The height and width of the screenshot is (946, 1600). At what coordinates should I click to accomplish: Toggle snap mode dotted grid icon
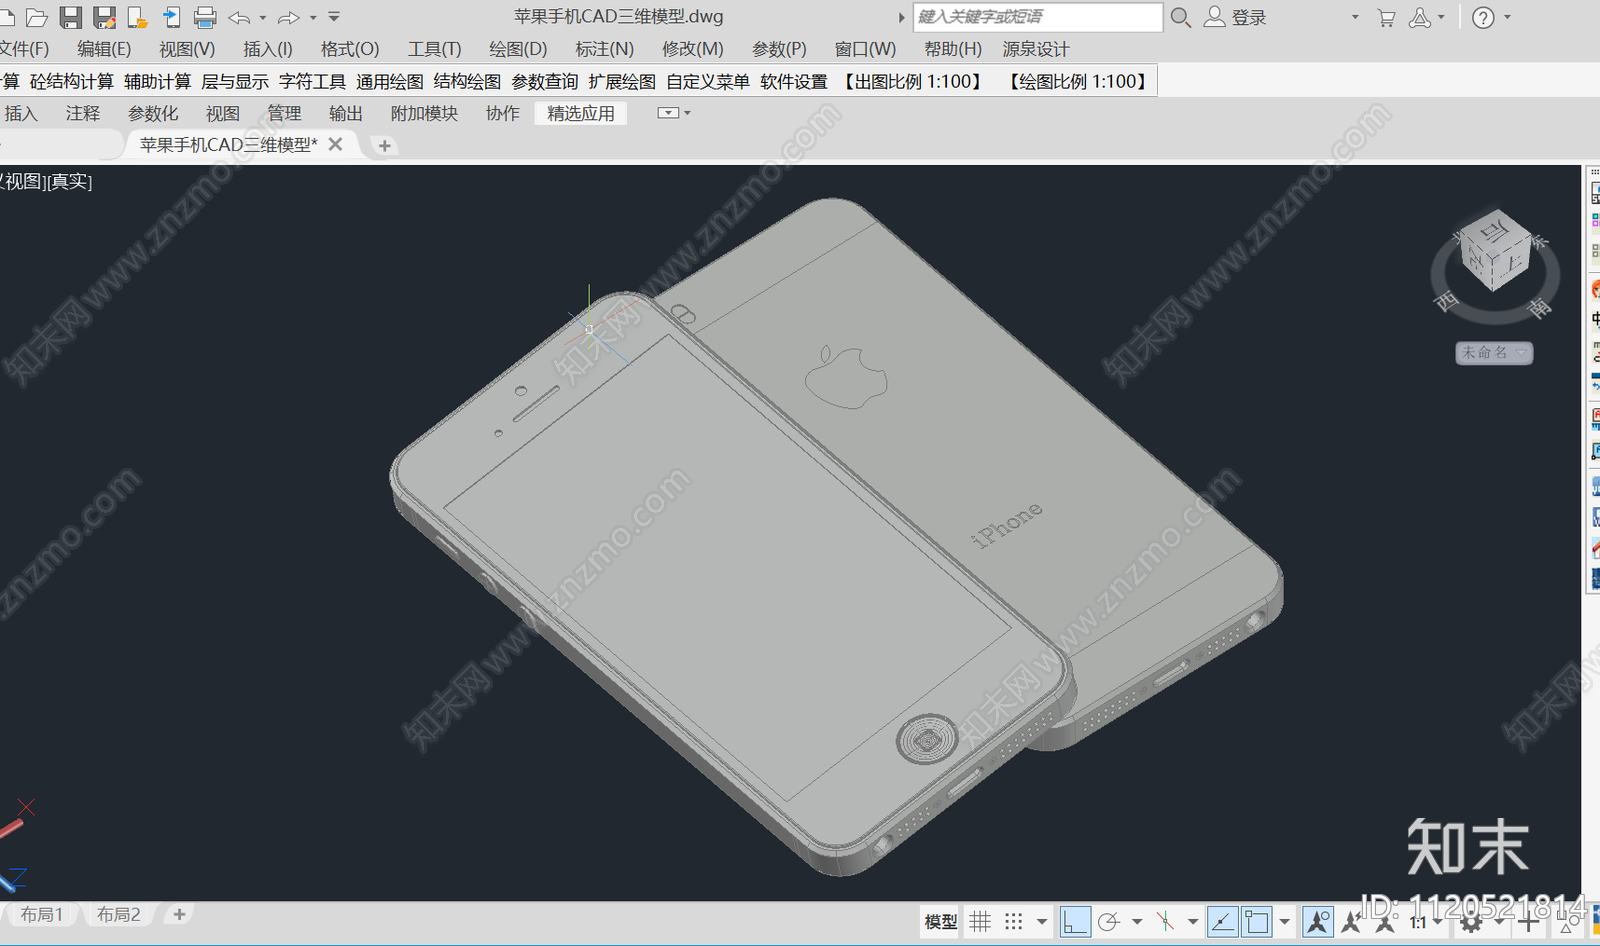1013,922
